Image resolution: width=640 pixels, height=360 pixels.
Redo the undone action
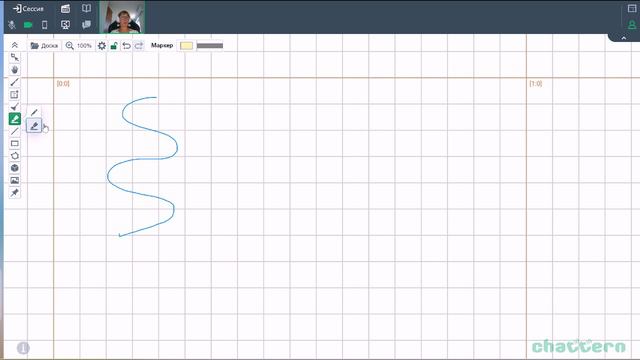[139, 46]
